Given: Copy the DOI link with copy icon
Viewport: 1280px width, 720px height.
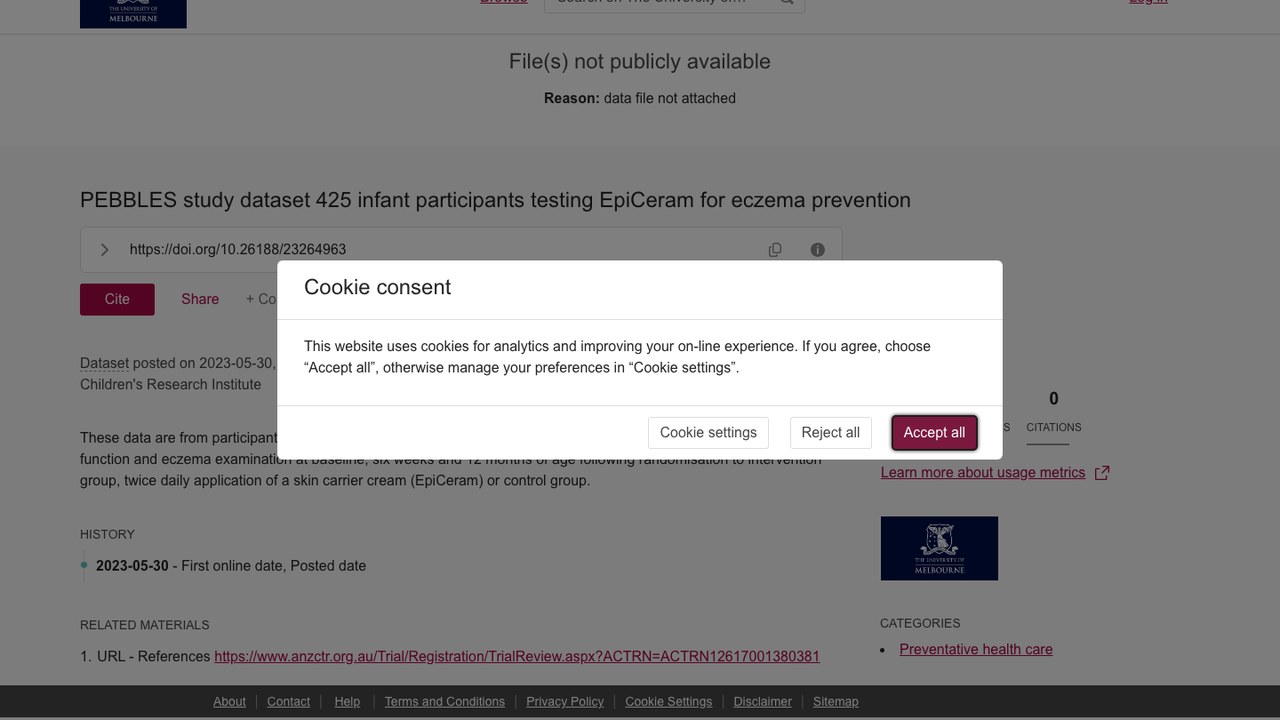Looking at the screenshot, I should (775, 250).
